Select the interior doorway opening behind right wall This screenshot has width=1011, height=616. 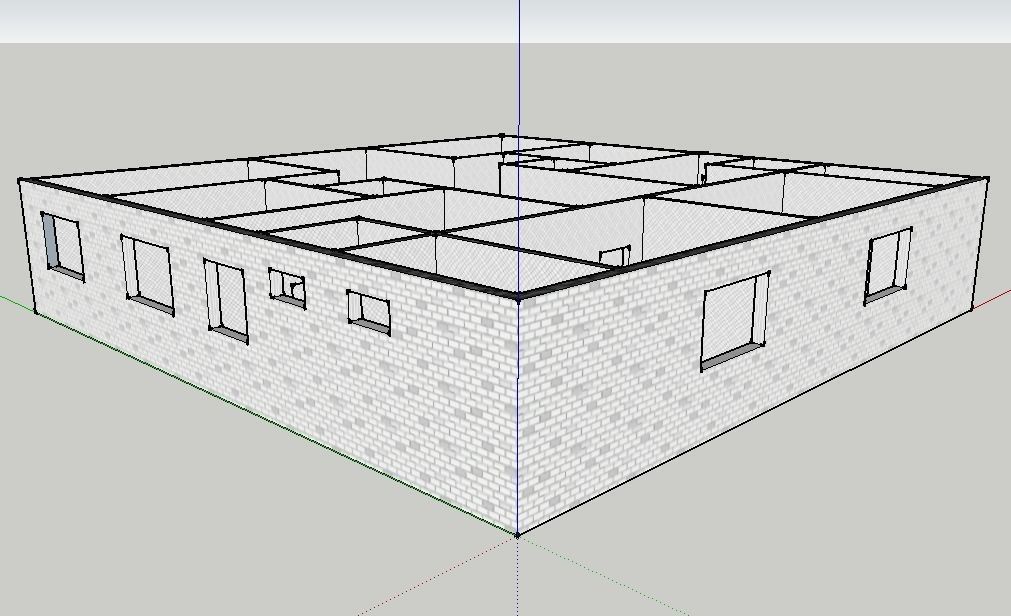tap(614, 256)
